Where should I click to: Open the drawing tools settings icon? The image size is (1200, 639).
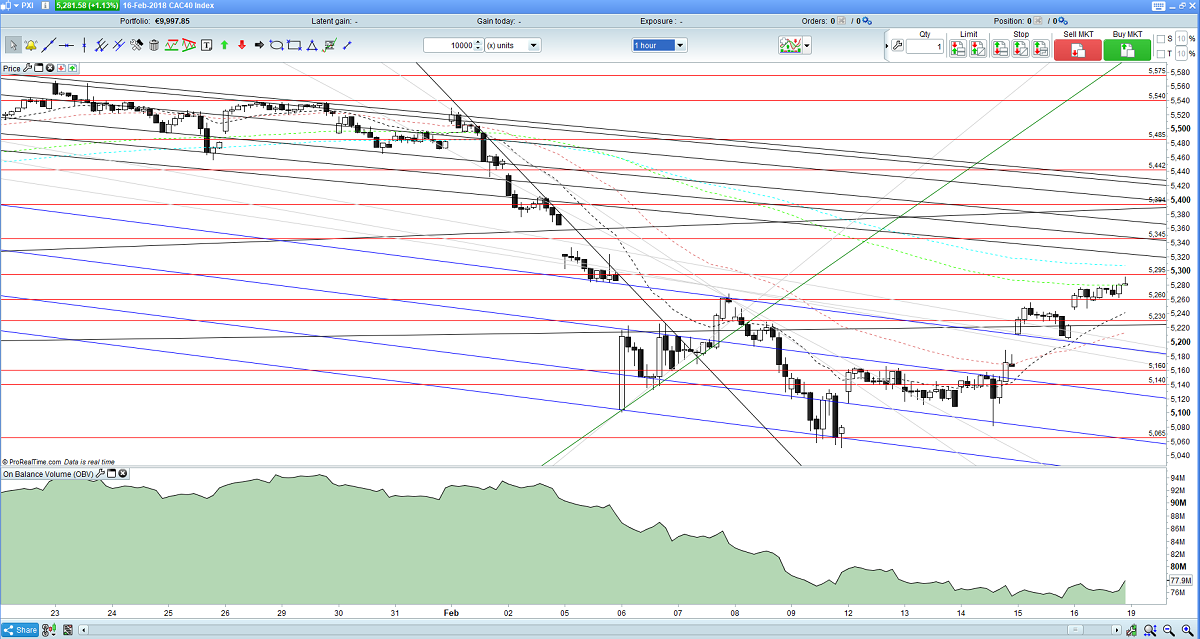136,45
